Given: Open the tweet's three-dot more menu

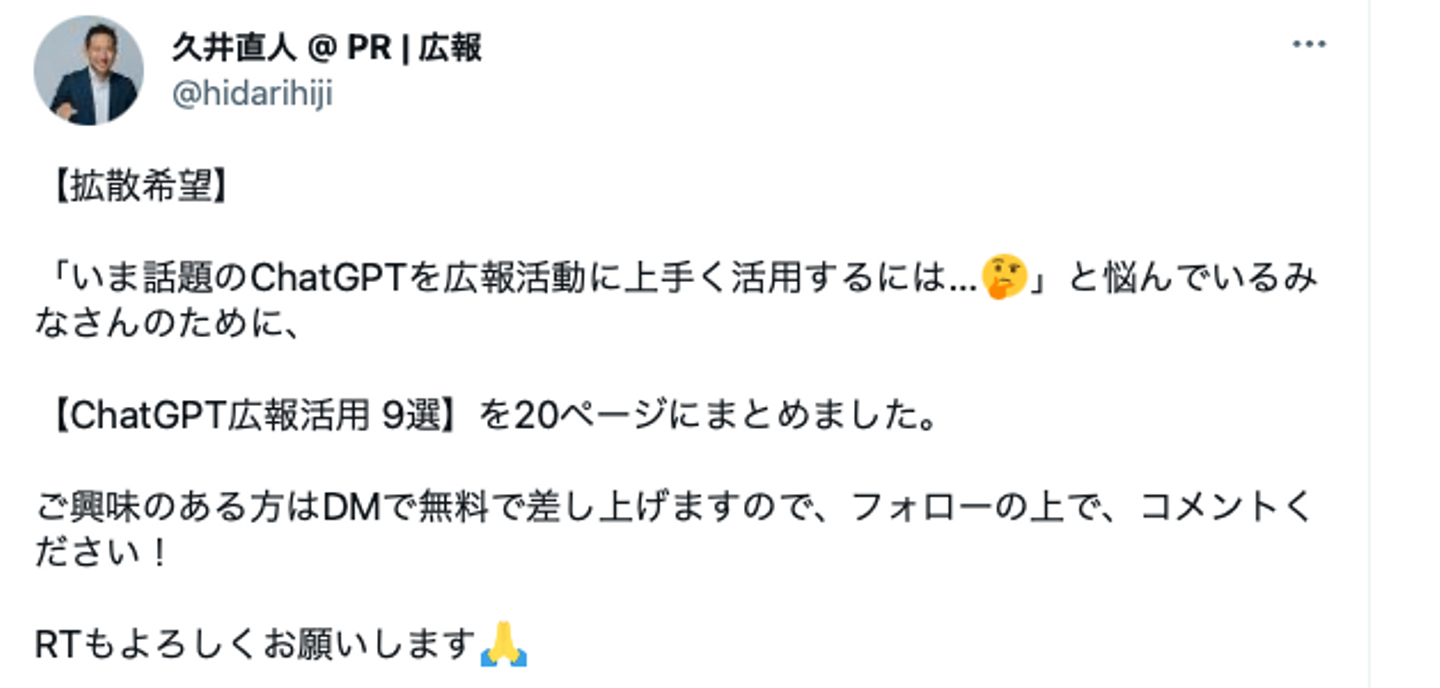Looking at the screenshot, I should click(x=1309, y=45).
